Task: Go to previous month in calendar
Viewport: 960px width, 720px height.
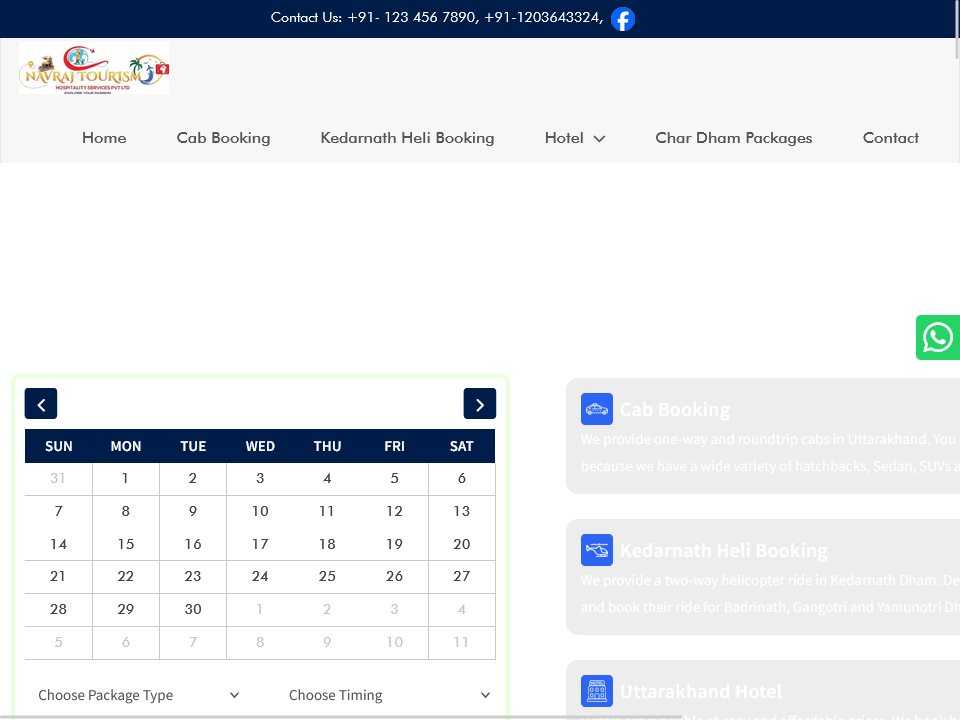Action: tap(41, 404)
